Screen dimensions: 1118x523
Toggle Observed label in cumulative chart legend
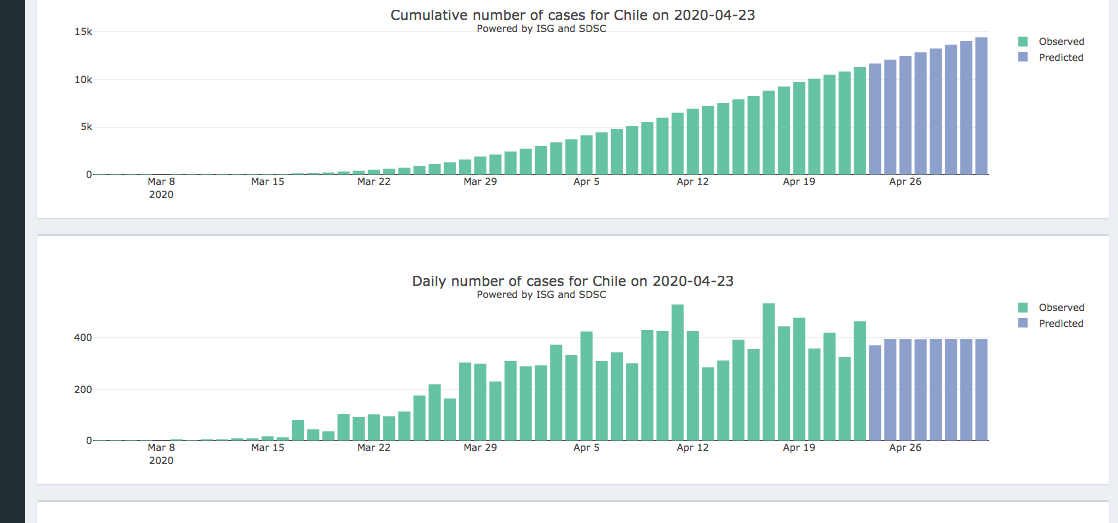tap(1061, 42)
